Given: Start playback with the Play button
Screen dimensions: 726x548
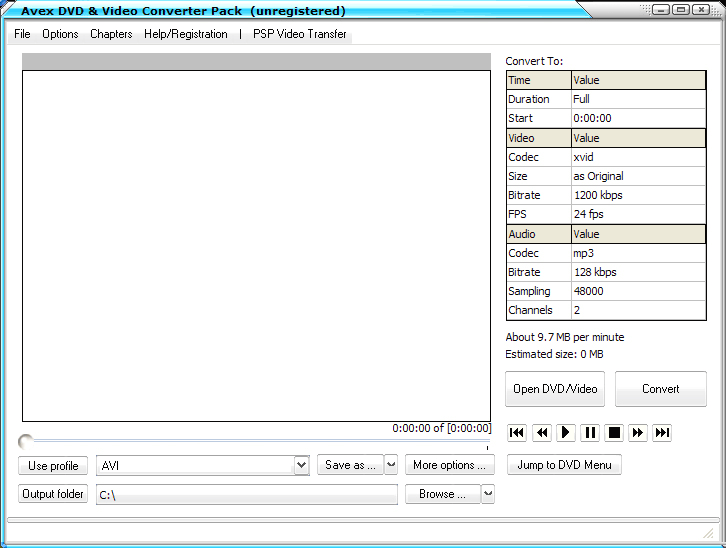Looking at the screenshot, I should [x=565, y=433].
